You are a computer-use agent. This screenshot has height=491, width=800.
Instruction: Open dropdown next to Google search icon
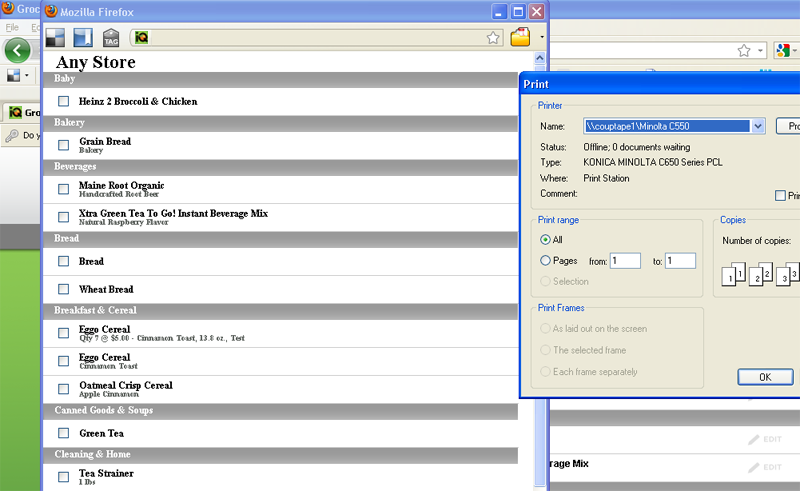click(x=795, y=51)
